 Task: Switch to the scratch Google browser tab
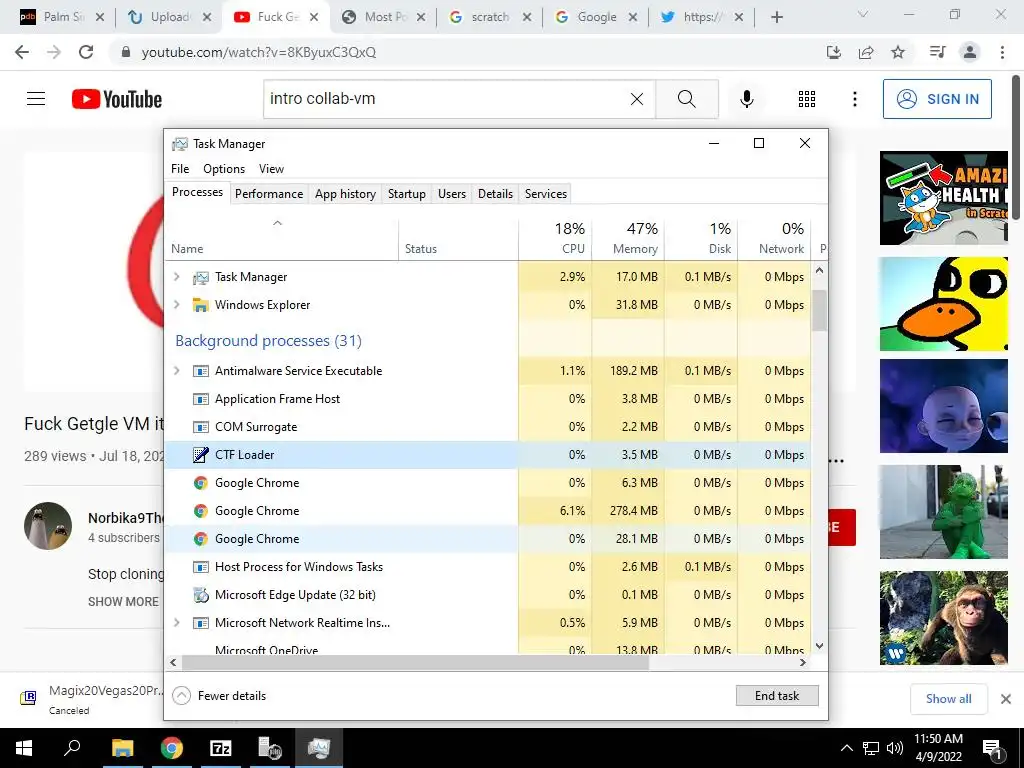tap(489, 17)
